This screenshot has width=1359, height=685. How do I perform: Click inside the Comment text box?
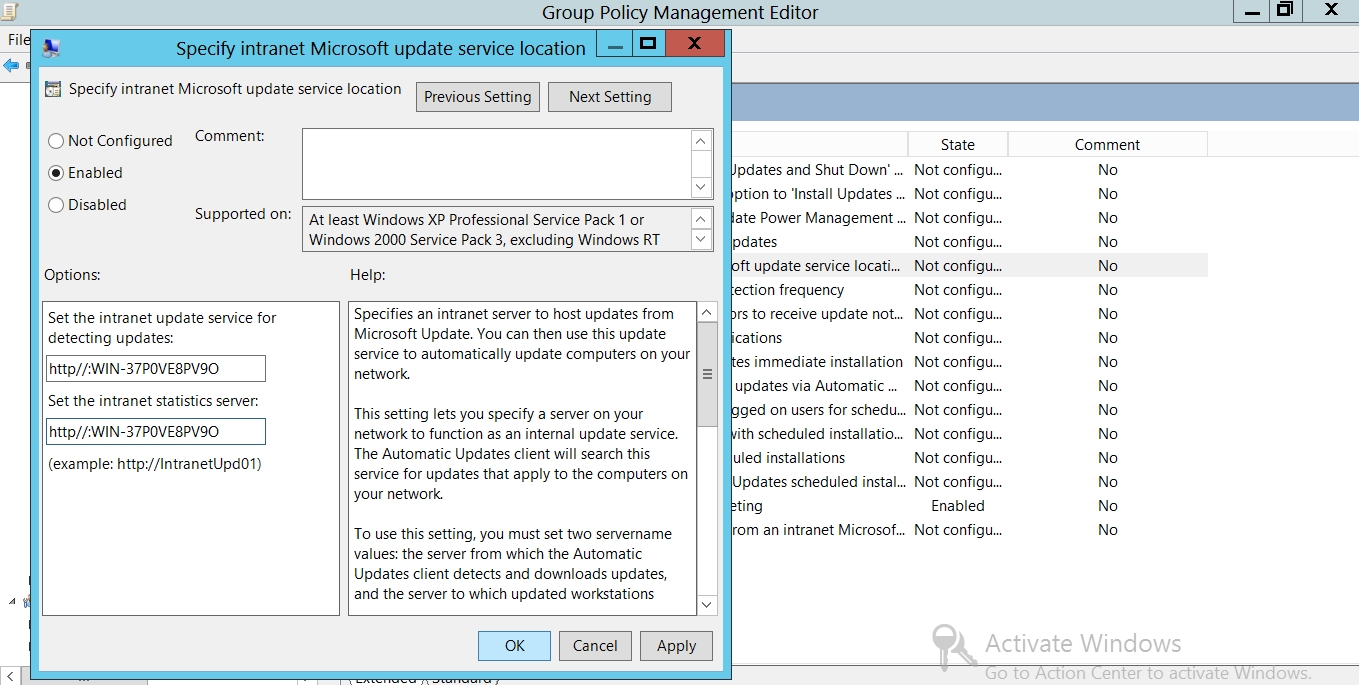497,164
